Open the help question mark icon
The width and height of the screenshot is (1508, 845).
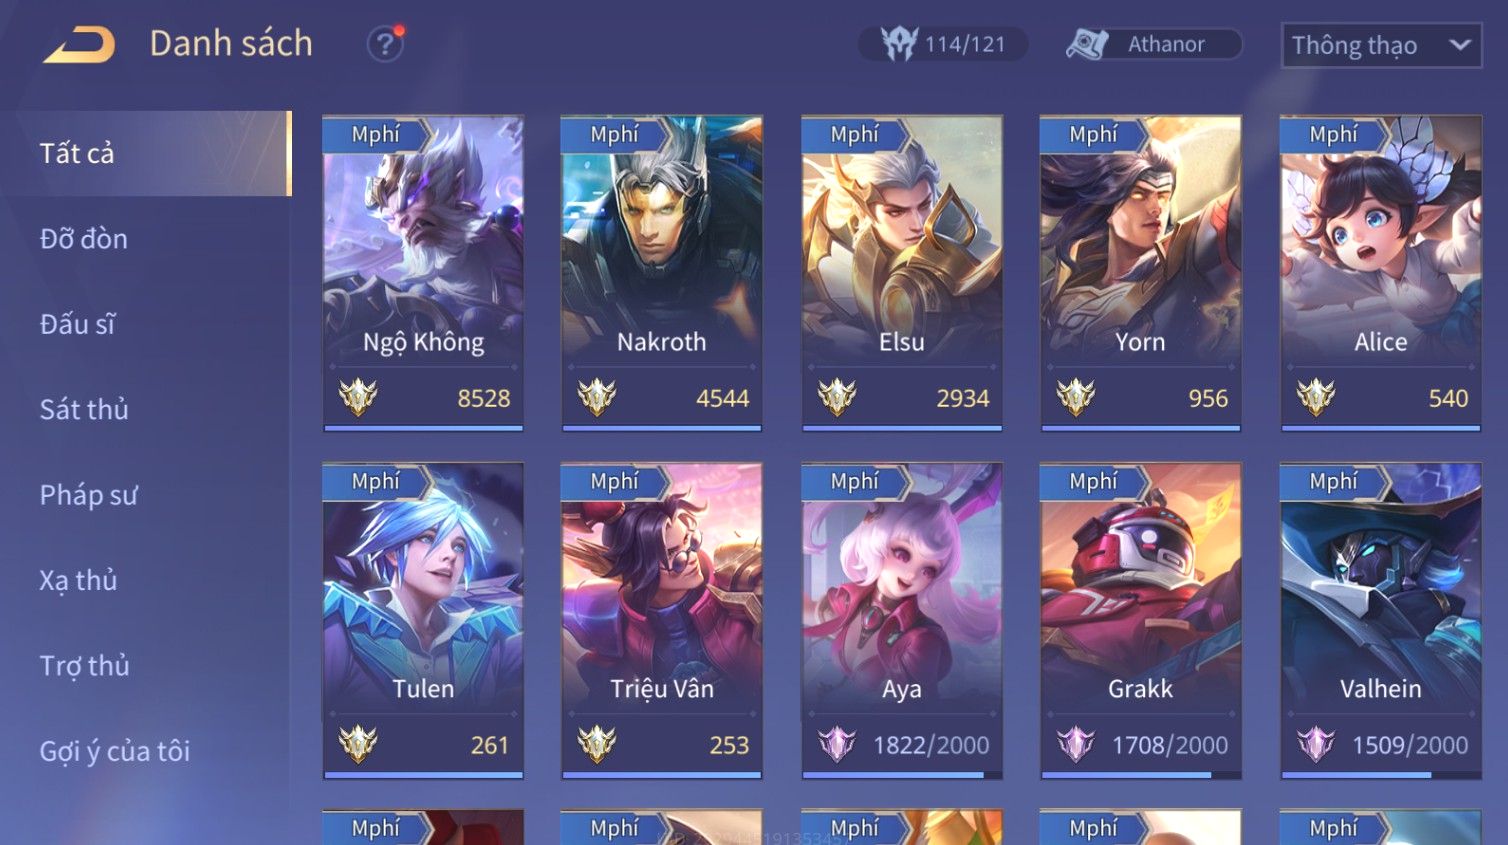[385, 44]
